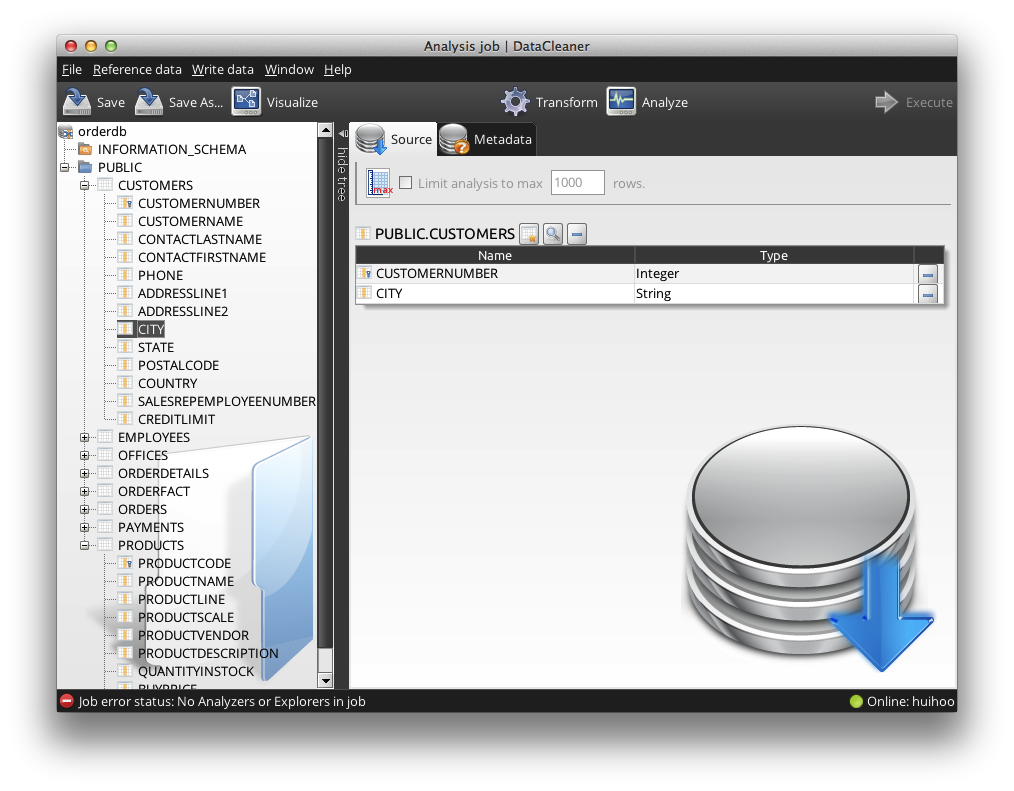Click the Save toolbar icon
Viewport: 1014px width, 791px height.
tap(77, 102)
